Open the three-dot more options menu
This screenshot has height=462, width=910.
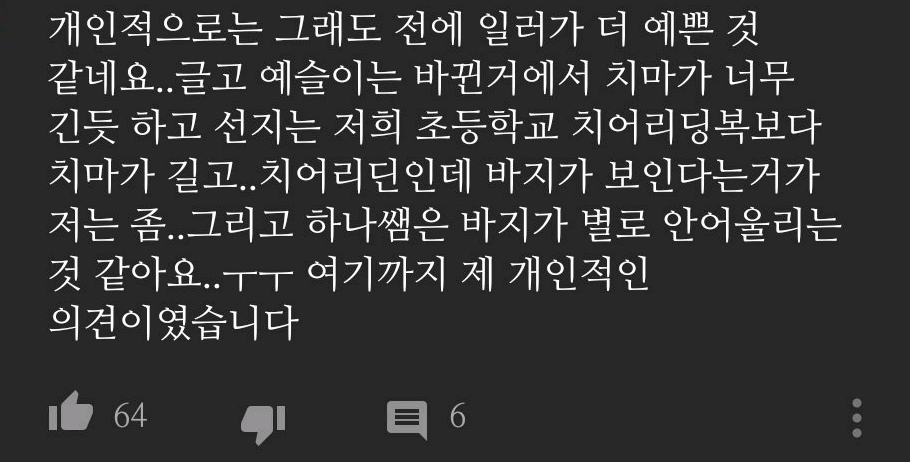coord(857,417)
